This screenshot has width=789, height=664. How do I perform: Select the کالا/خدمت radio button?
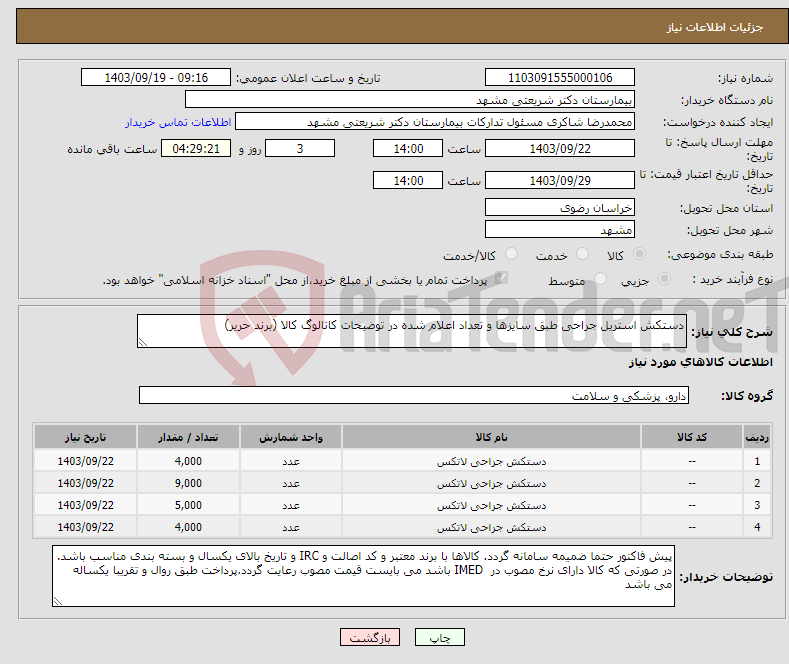pyautogui.click(x=511, y=254)
